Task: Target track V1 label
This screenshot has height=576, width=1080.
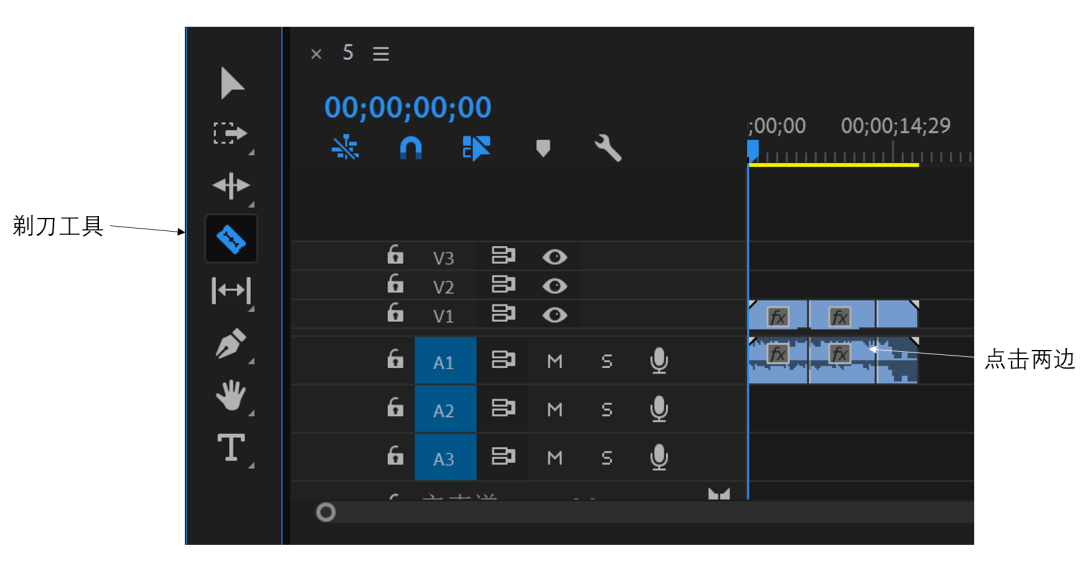Action: coord(444,316)
